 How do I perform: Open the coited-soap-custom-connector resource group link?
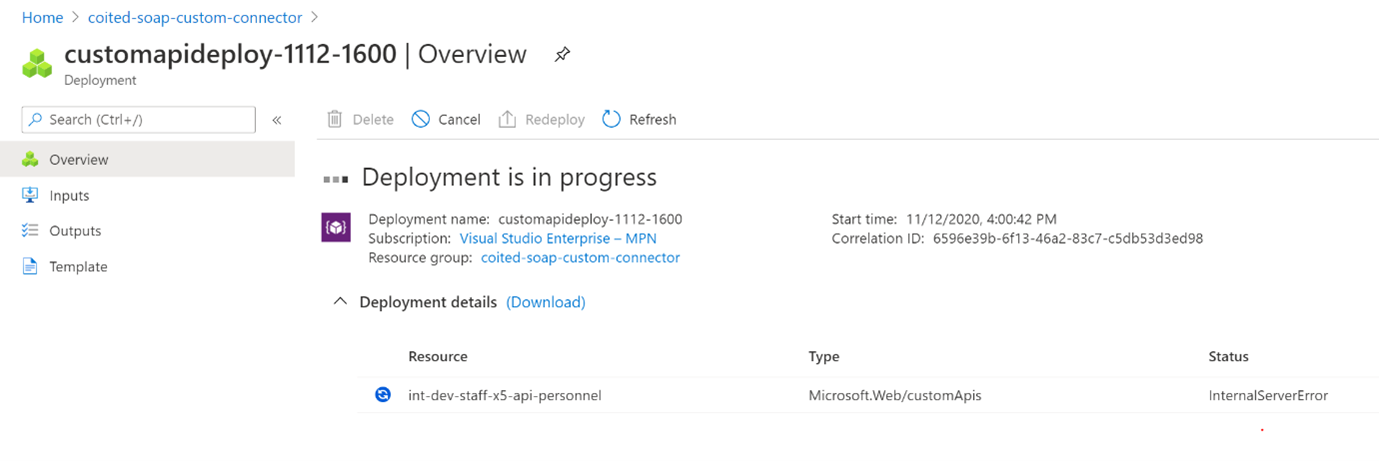coord(580,257)
